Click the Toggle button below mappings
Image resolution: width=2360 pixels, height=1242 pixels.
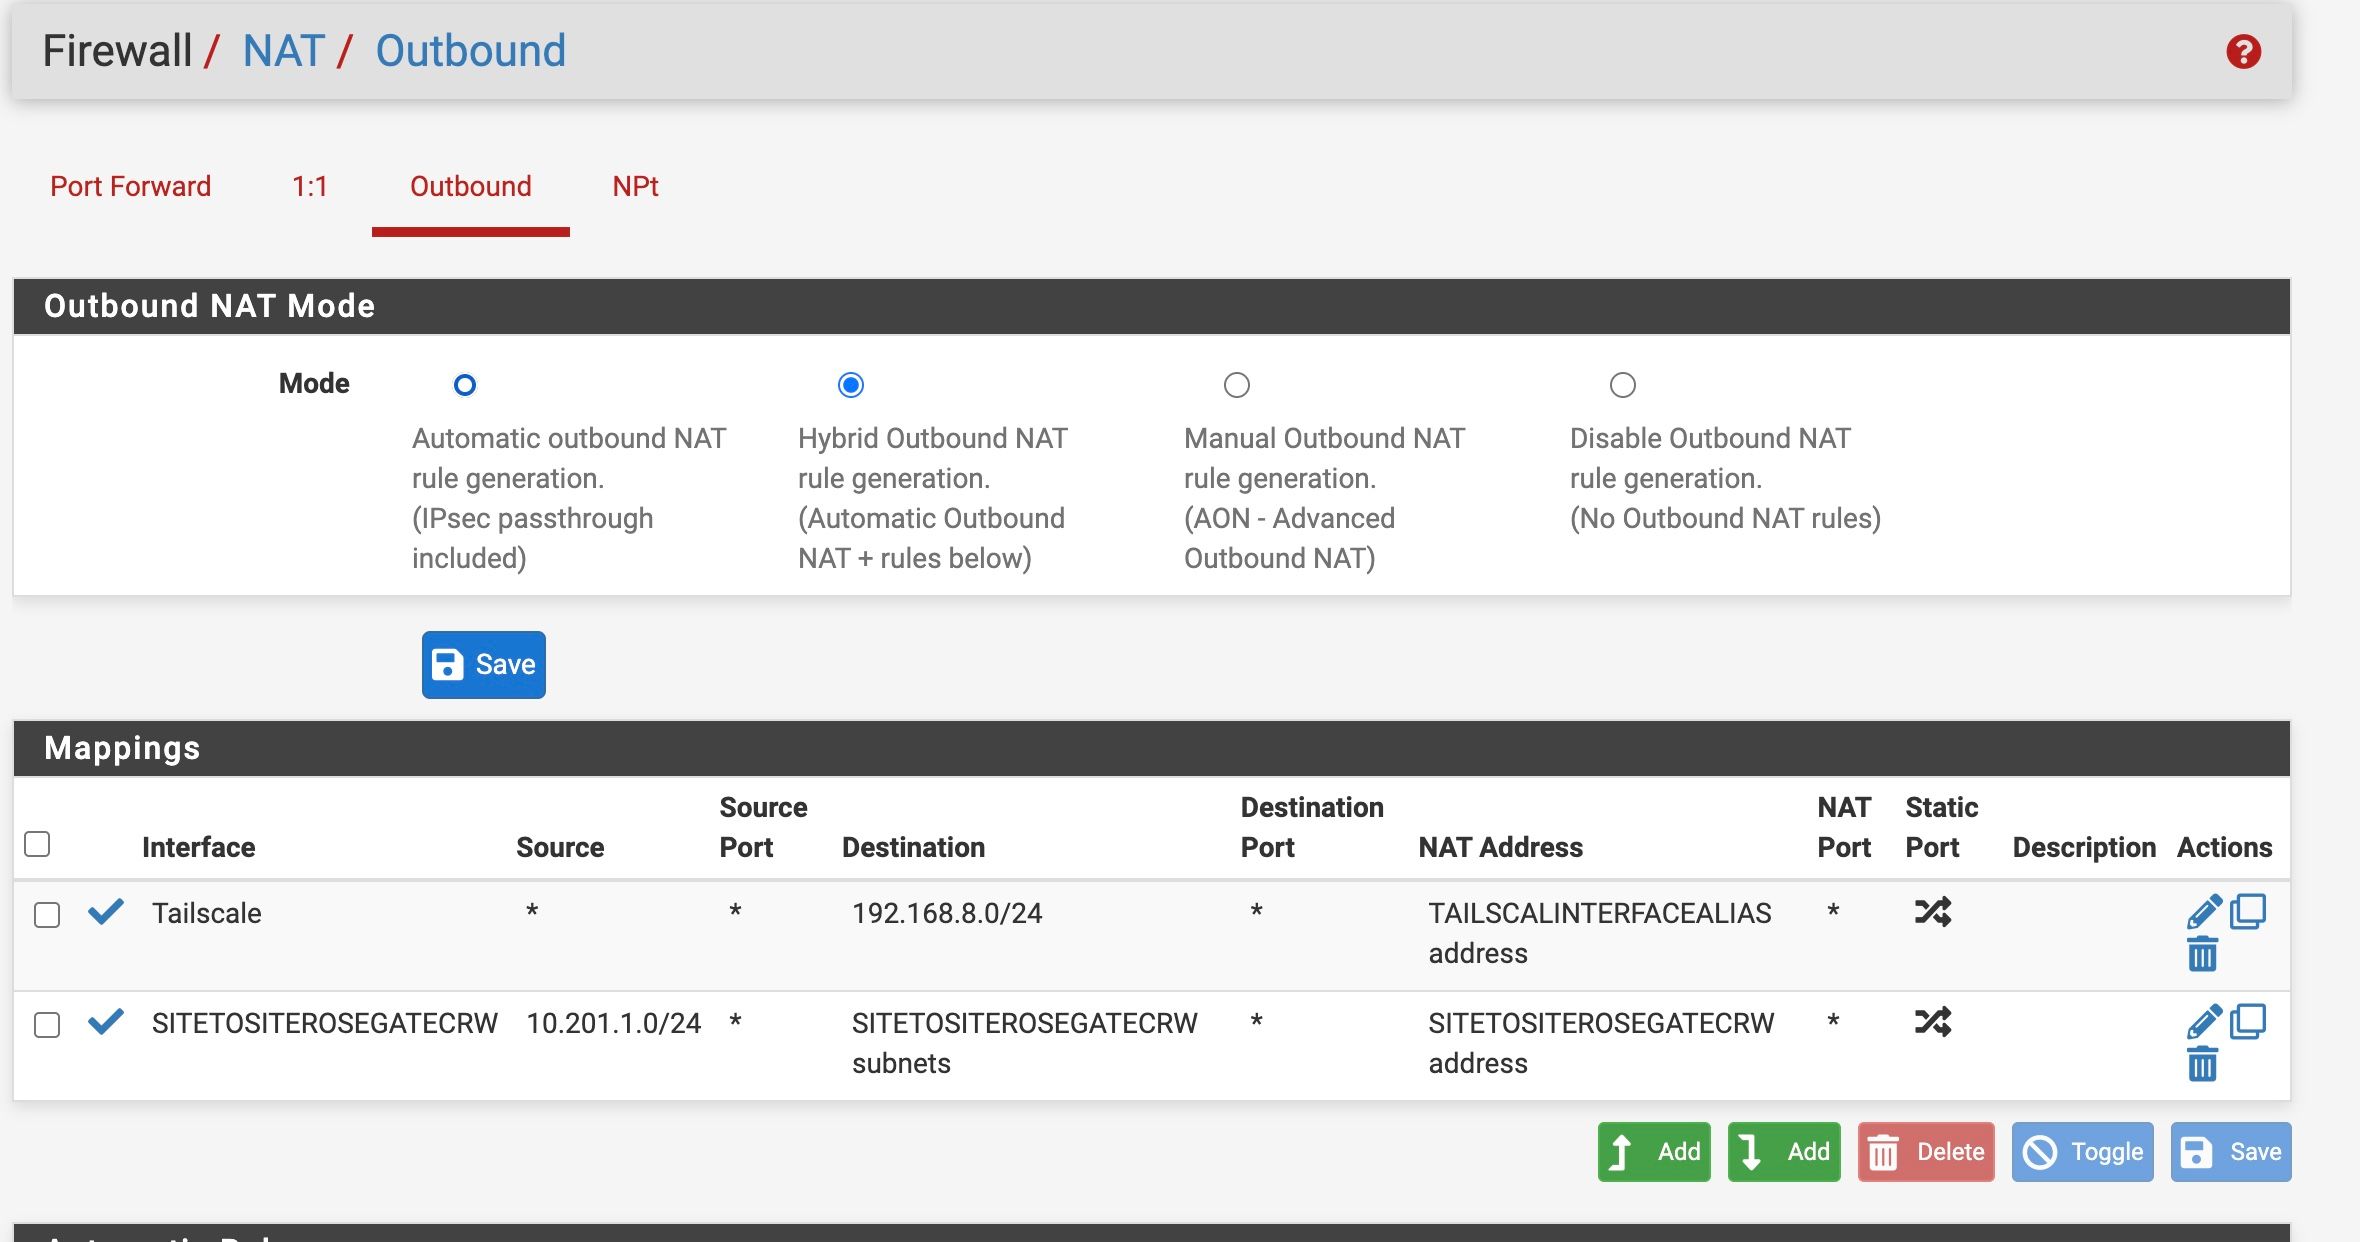(x=2082, y=1152)
